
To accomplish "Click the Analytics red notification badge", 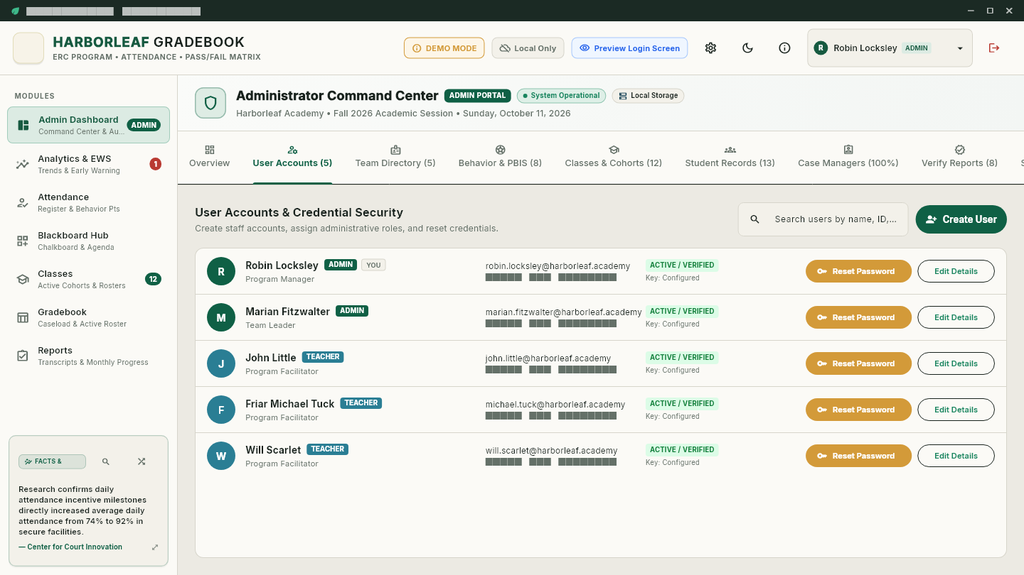I will [x=155, y=164].
